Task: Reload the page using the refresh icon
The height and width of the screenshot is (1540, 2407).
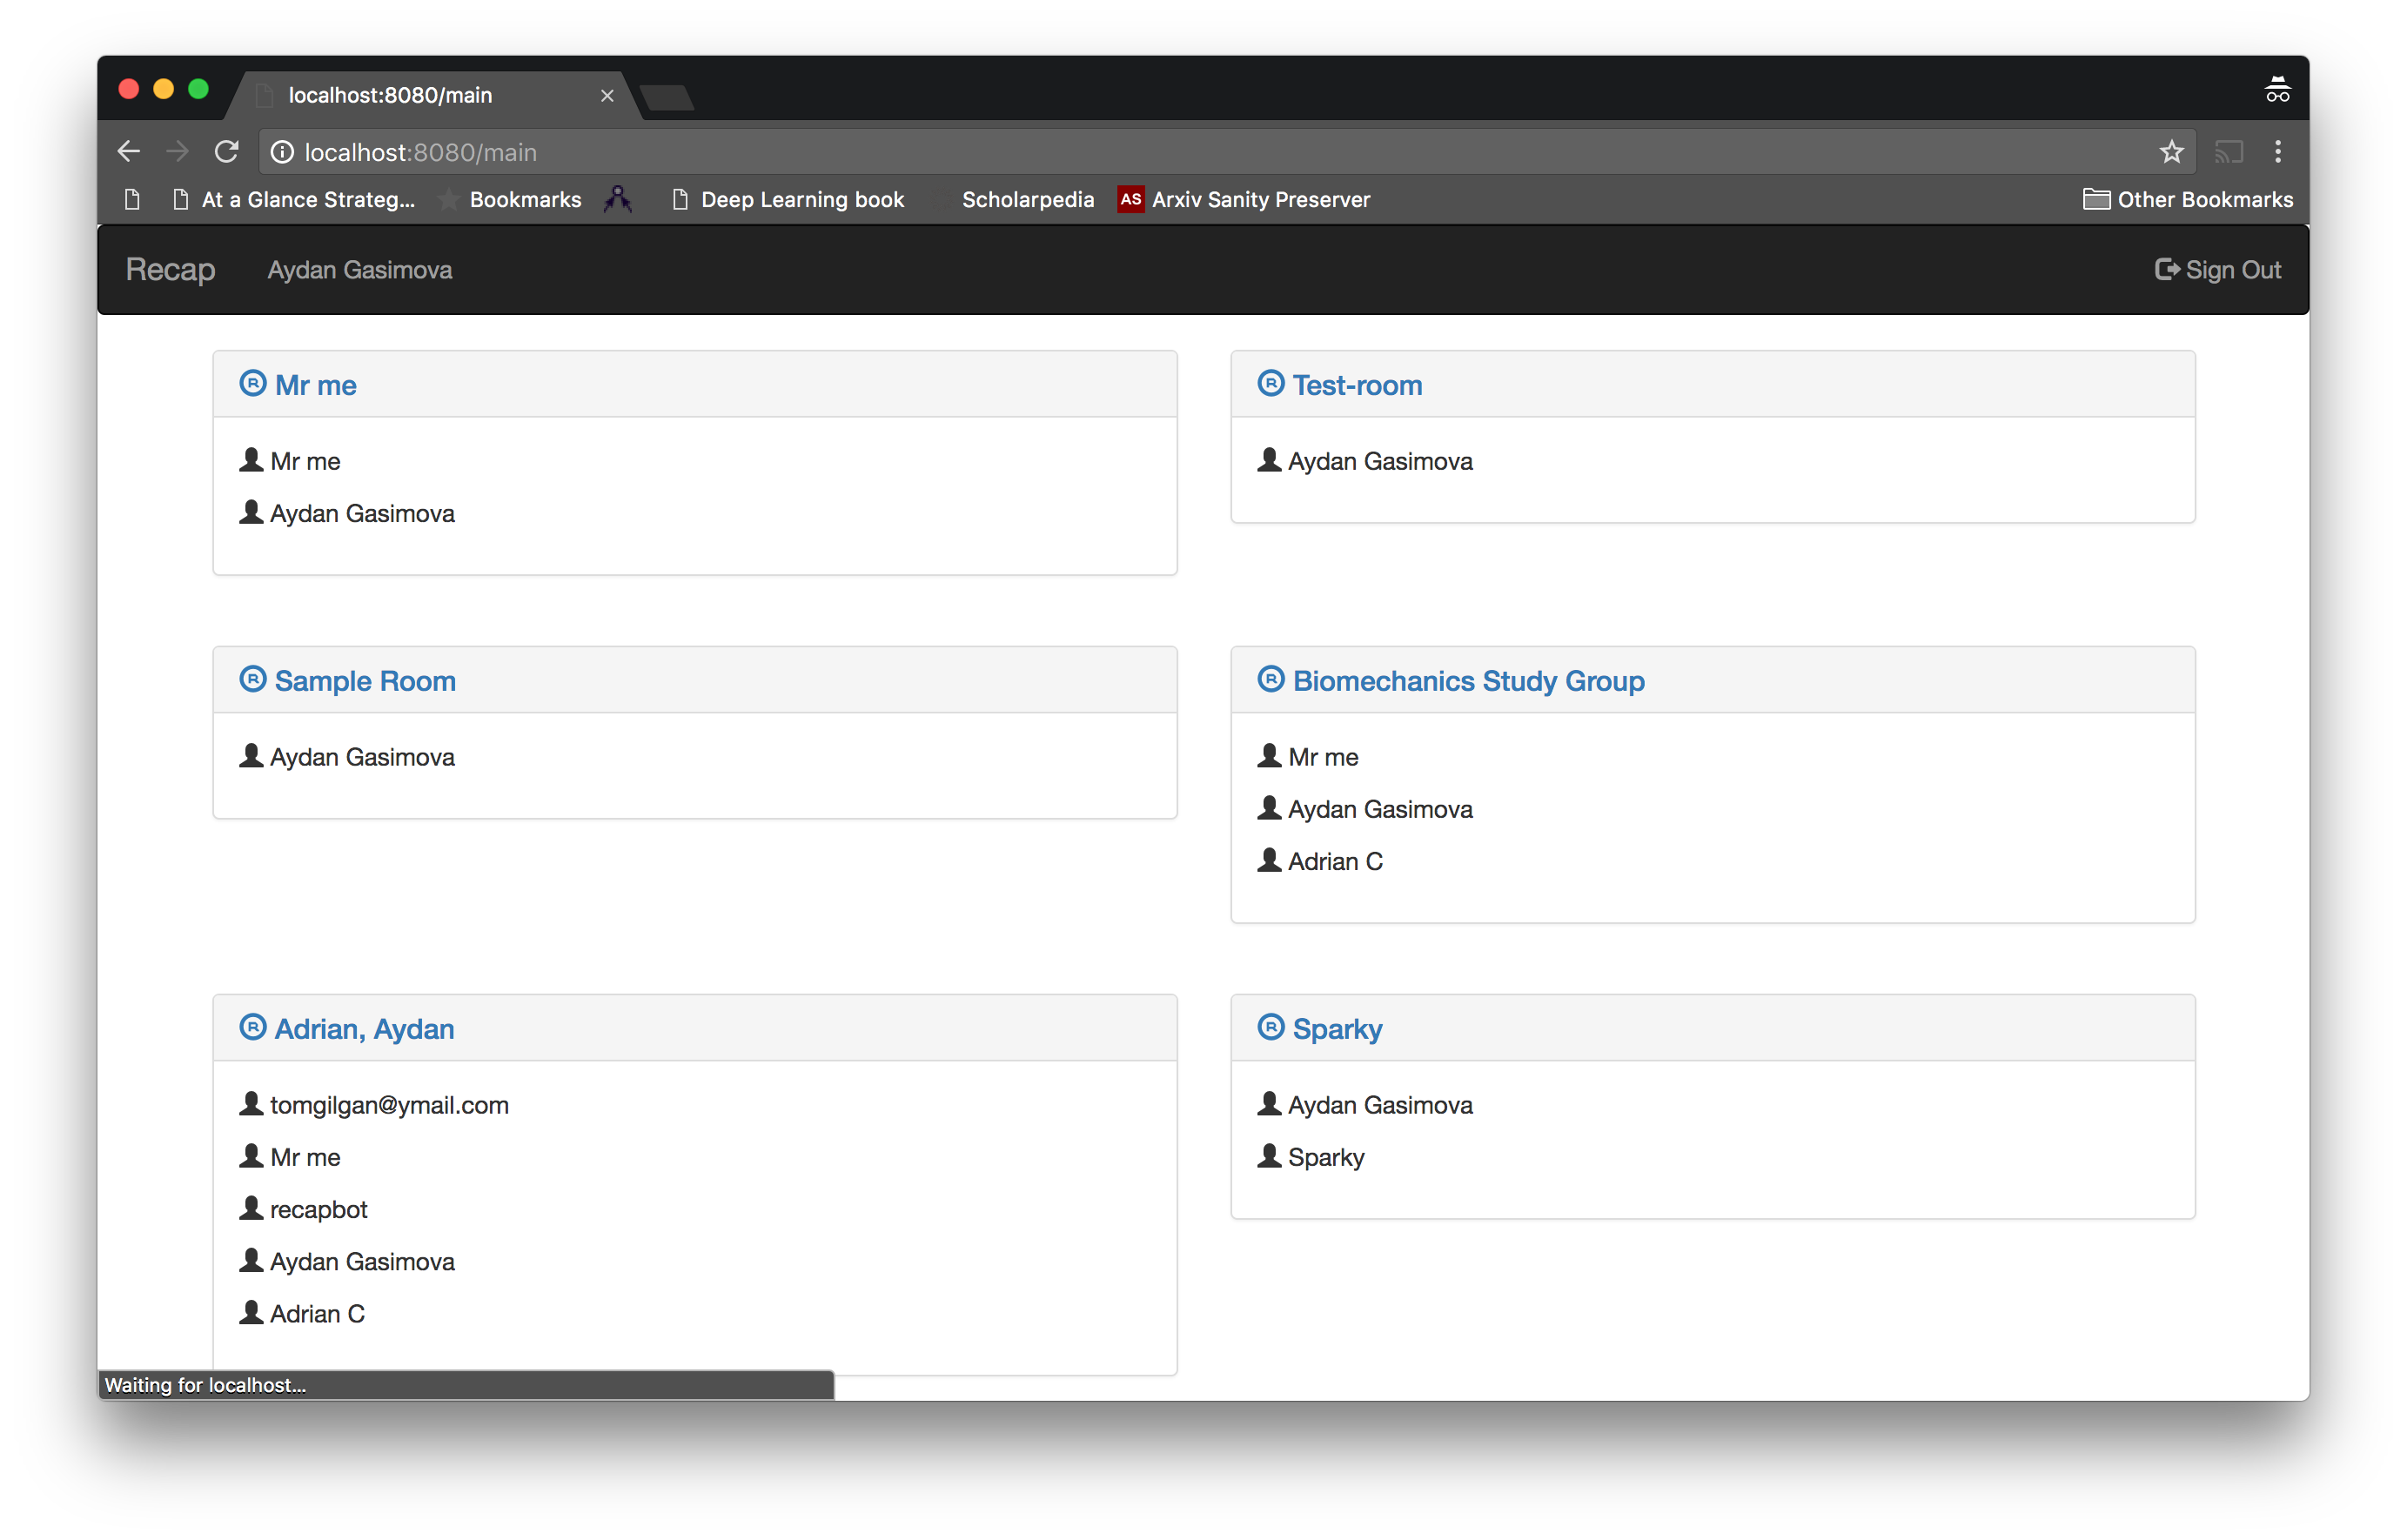Action: (x=227, y=152)
